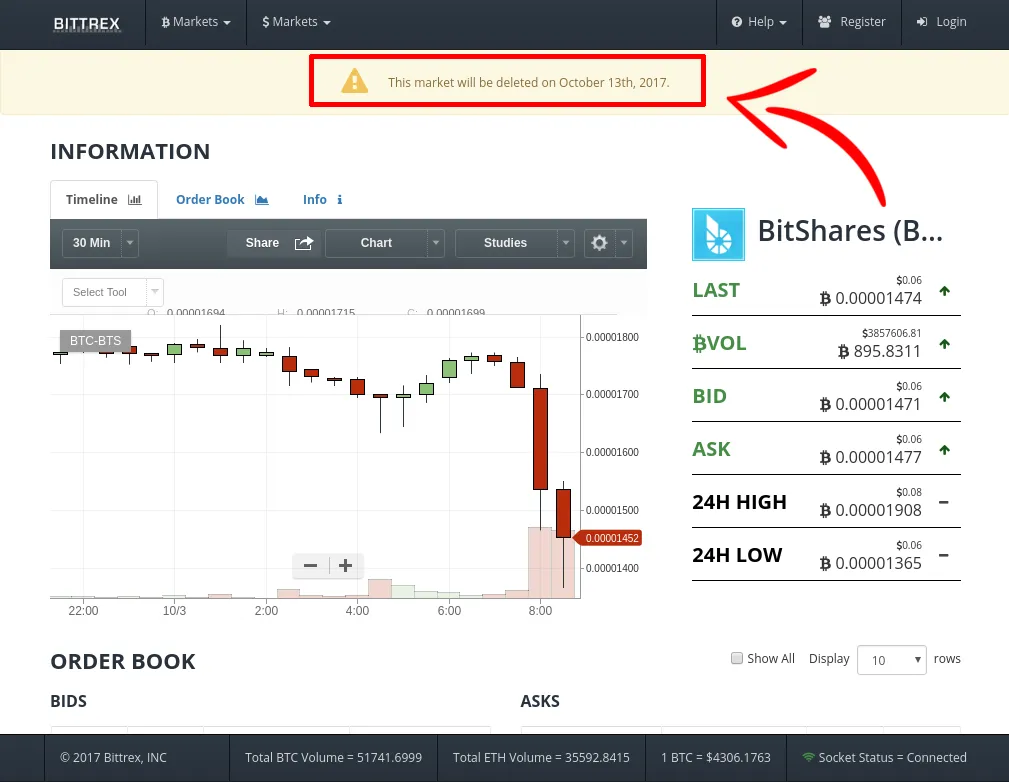Click the chart settings gear icon

click(x=599, y=243)
